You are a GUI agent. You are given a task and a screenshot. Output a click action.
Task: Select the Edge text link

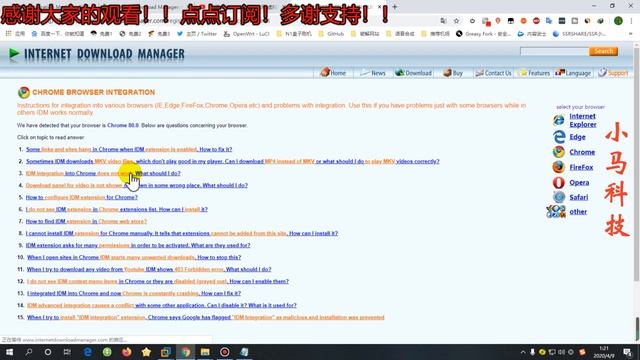577,137
